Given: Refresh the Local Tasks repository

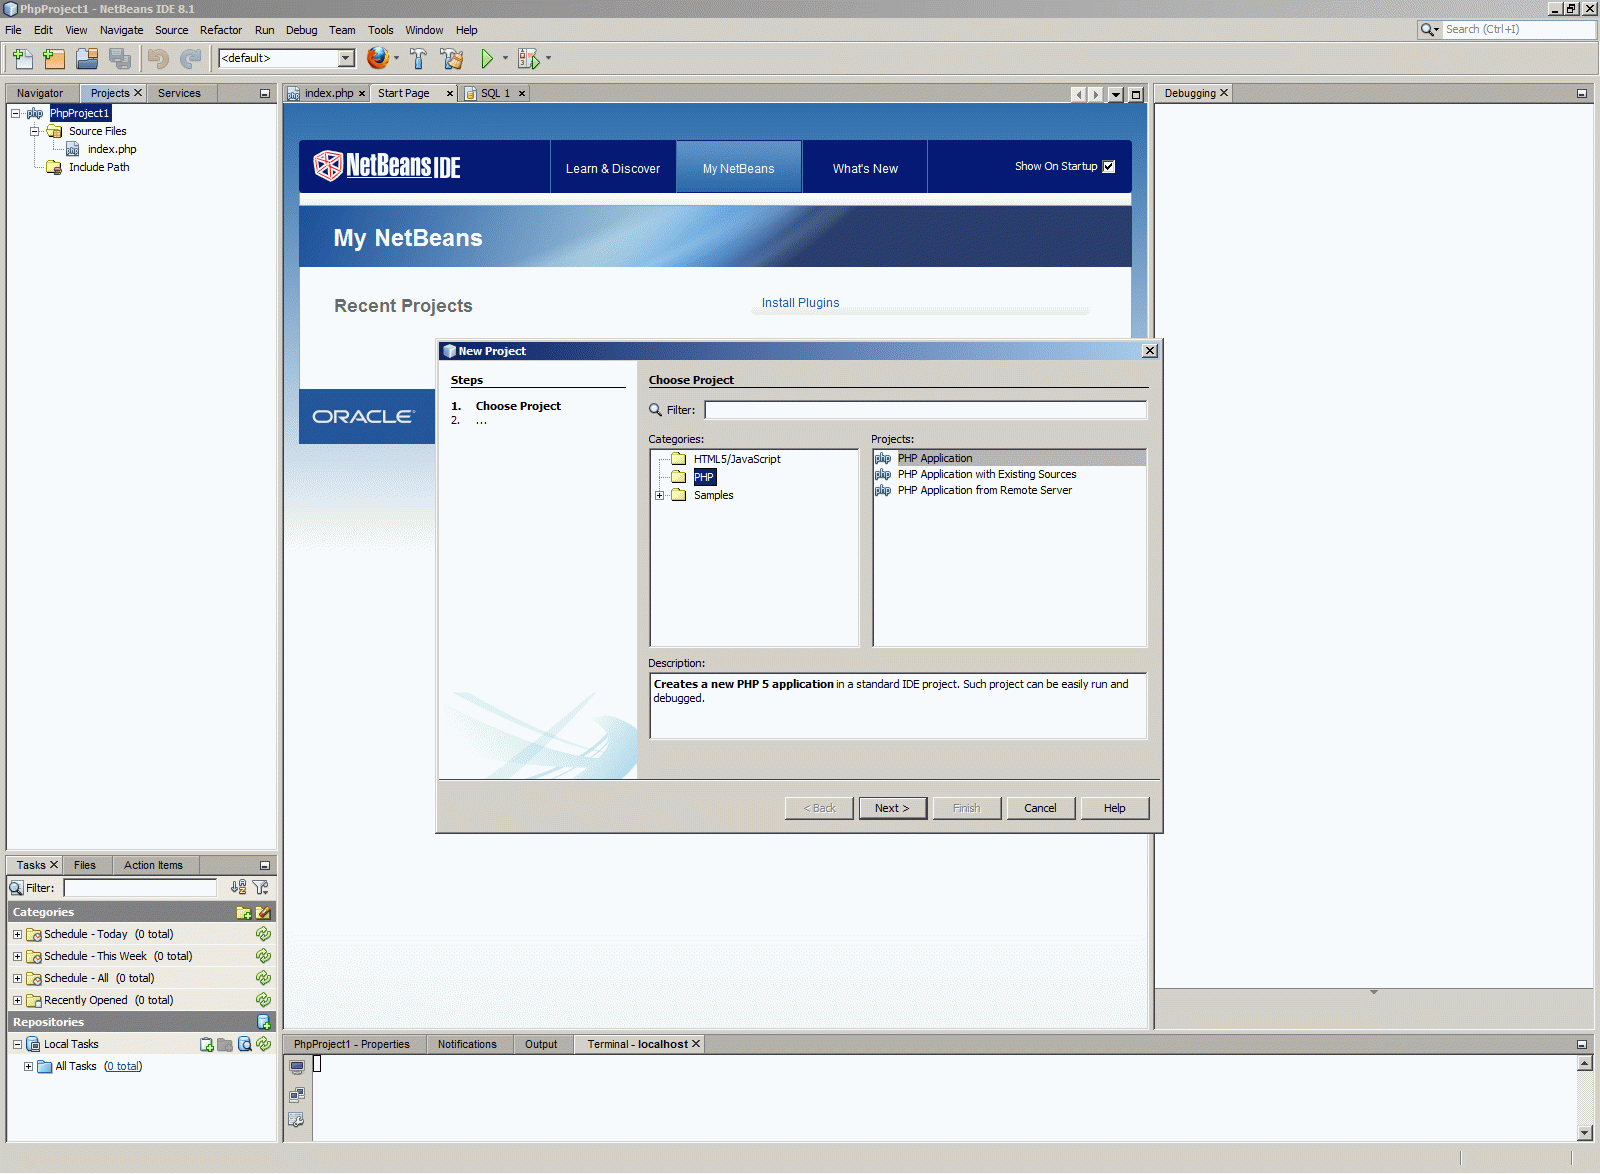Looking at the screenshot, I should pos(263,1044).
